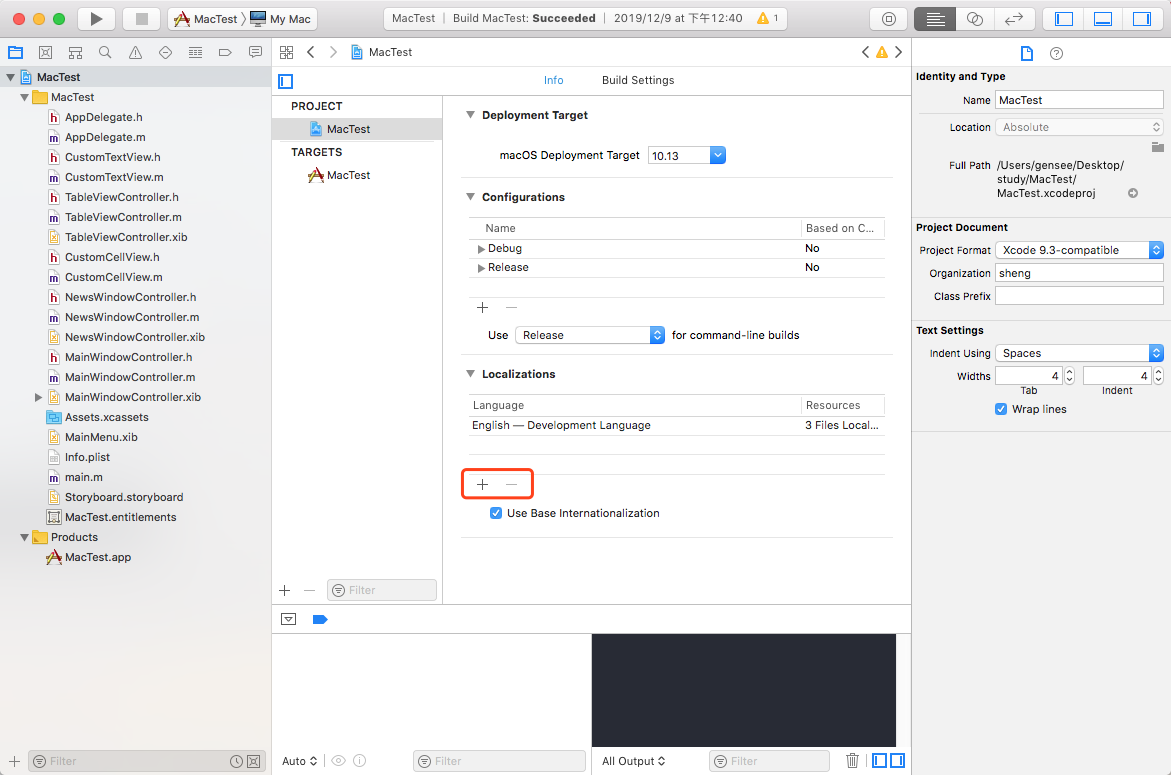Open the command-line builds Release dropdown
This screenshot has width=1171, height=775.
590,335
